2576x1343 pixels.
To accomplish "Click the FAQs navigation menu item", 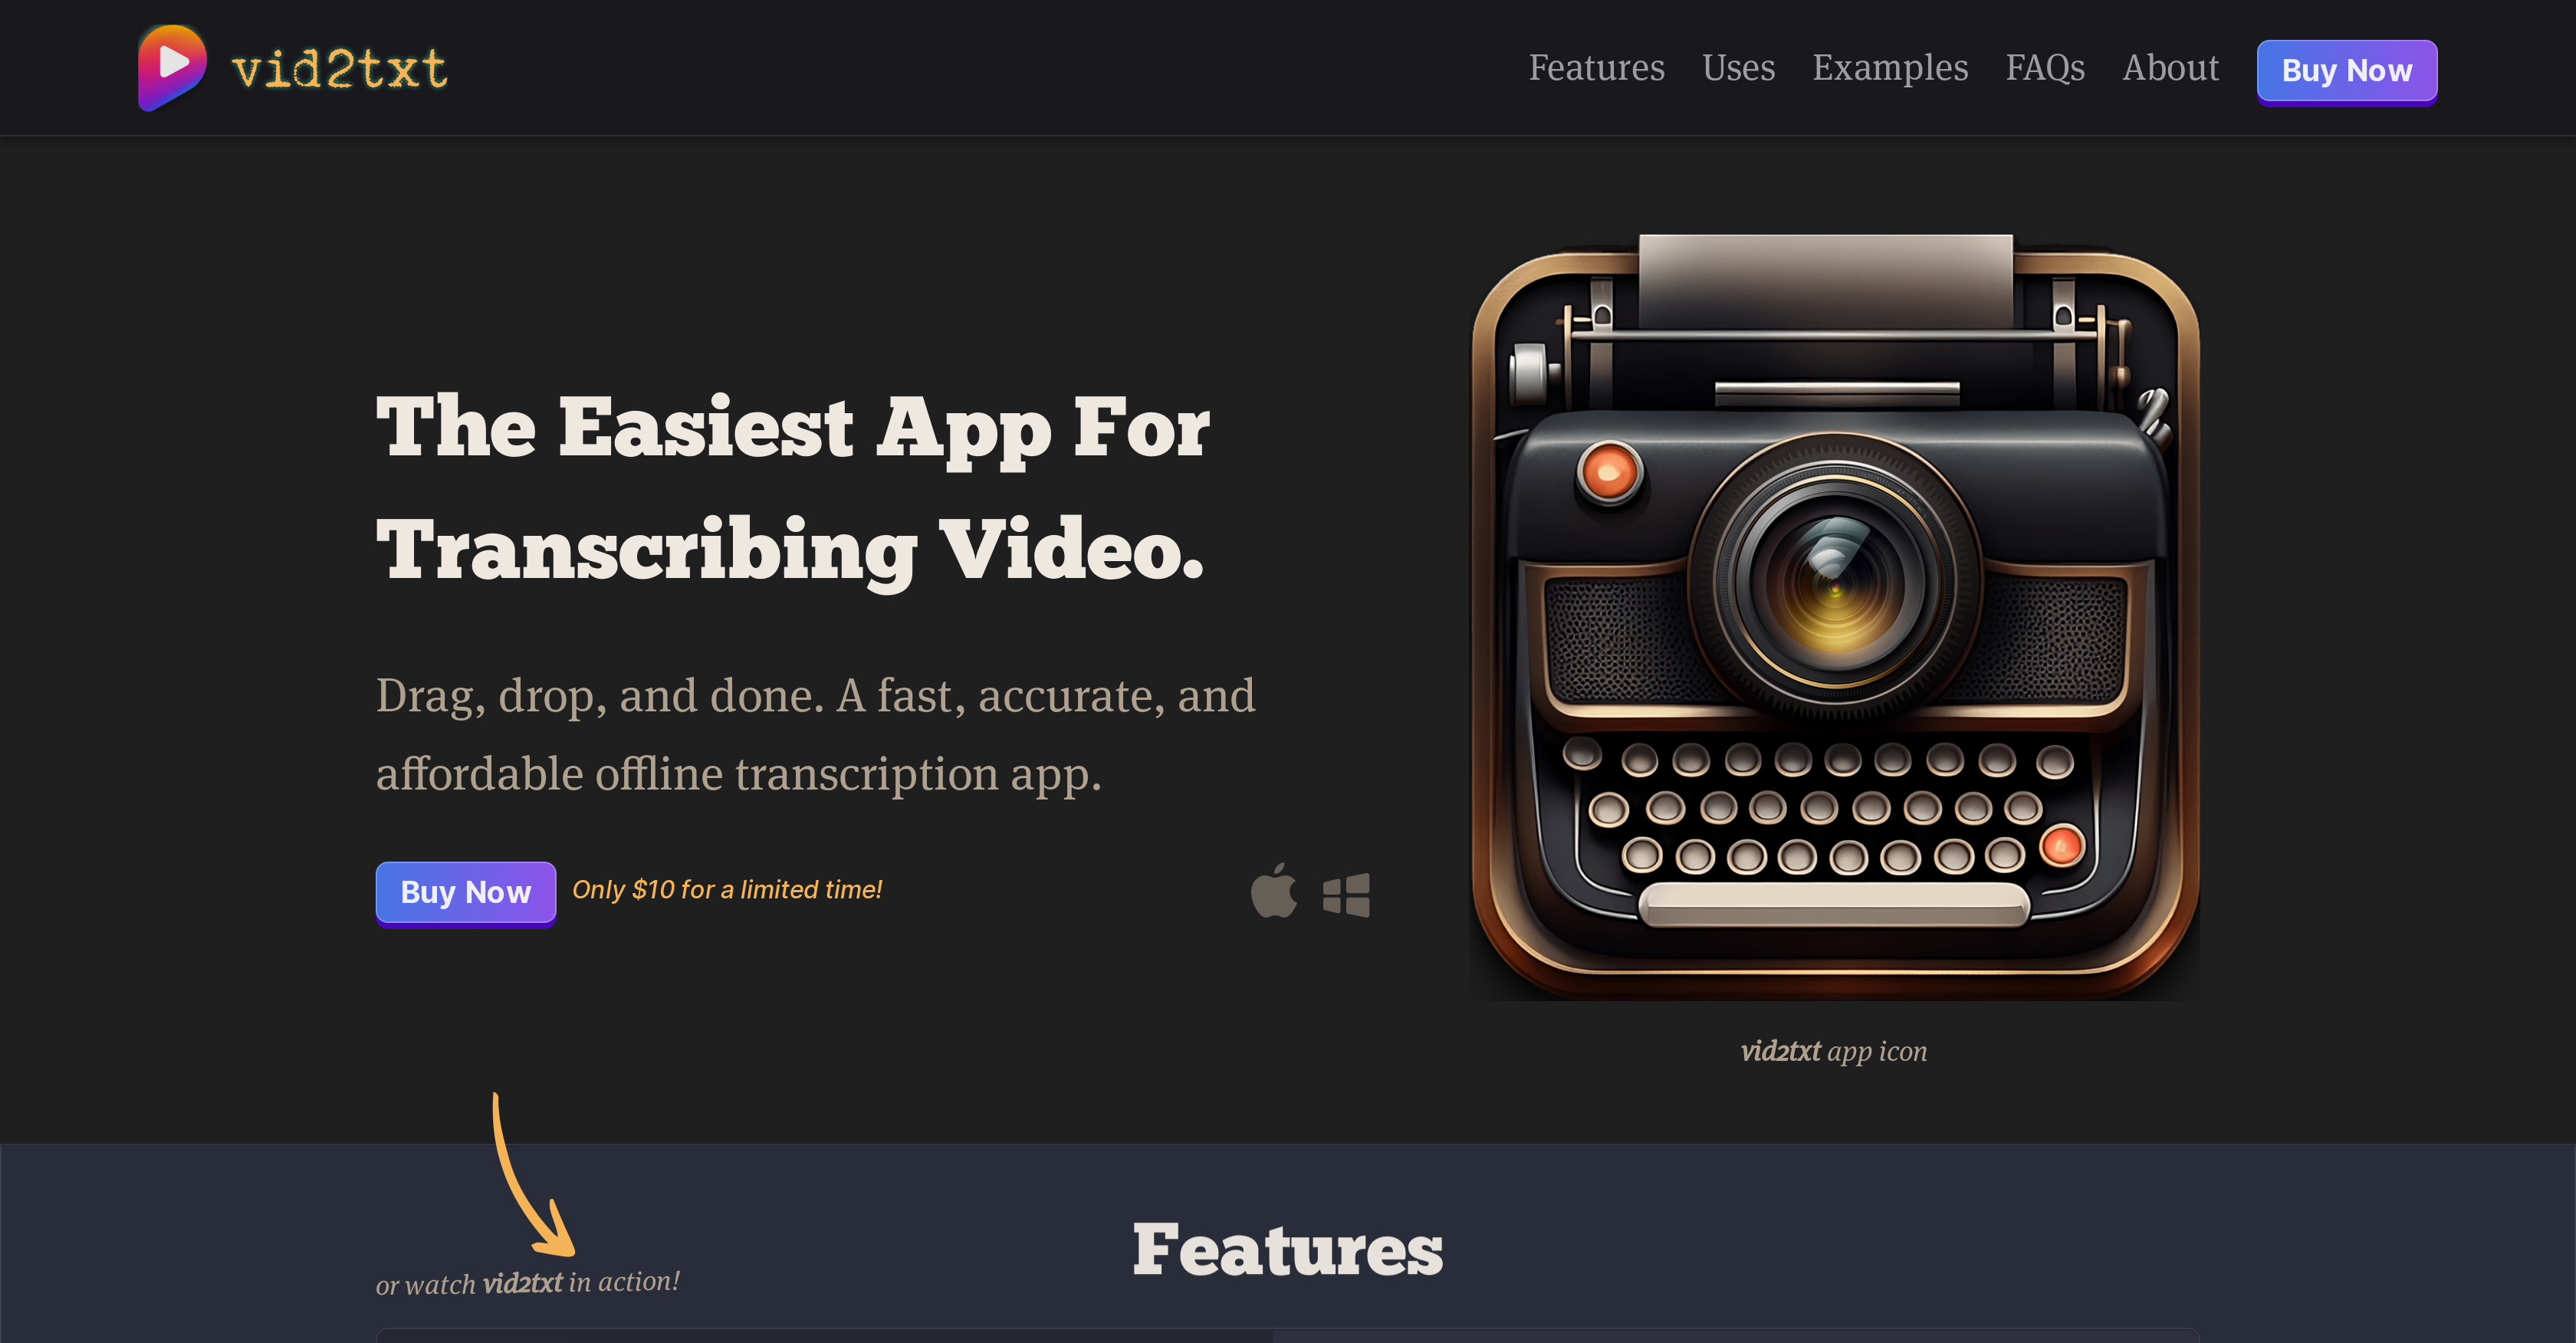I will click(2046, 68).
